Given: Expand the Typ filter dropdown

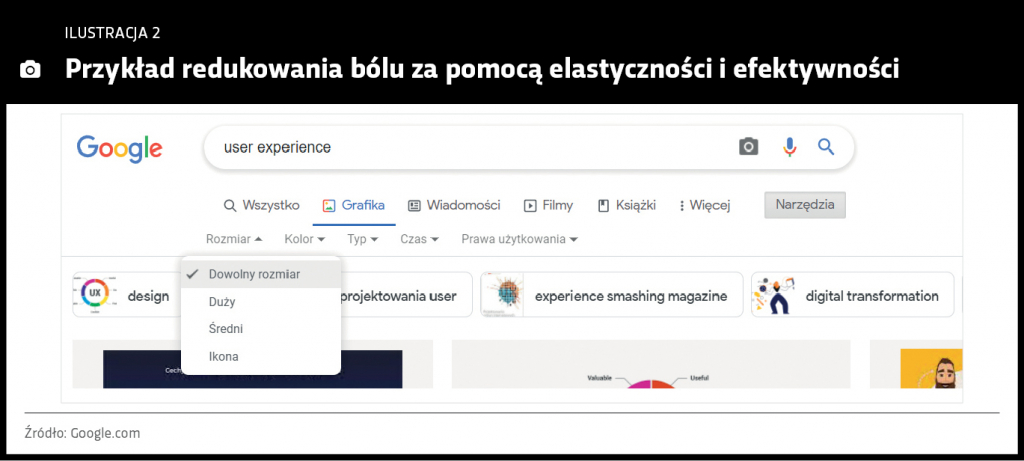Looking at the screenshot, I should [x=362, y=239].
